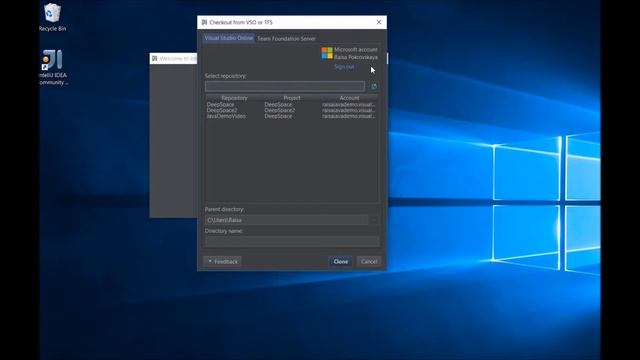Click the refresh repositories icon

click(x=374, y=87)
